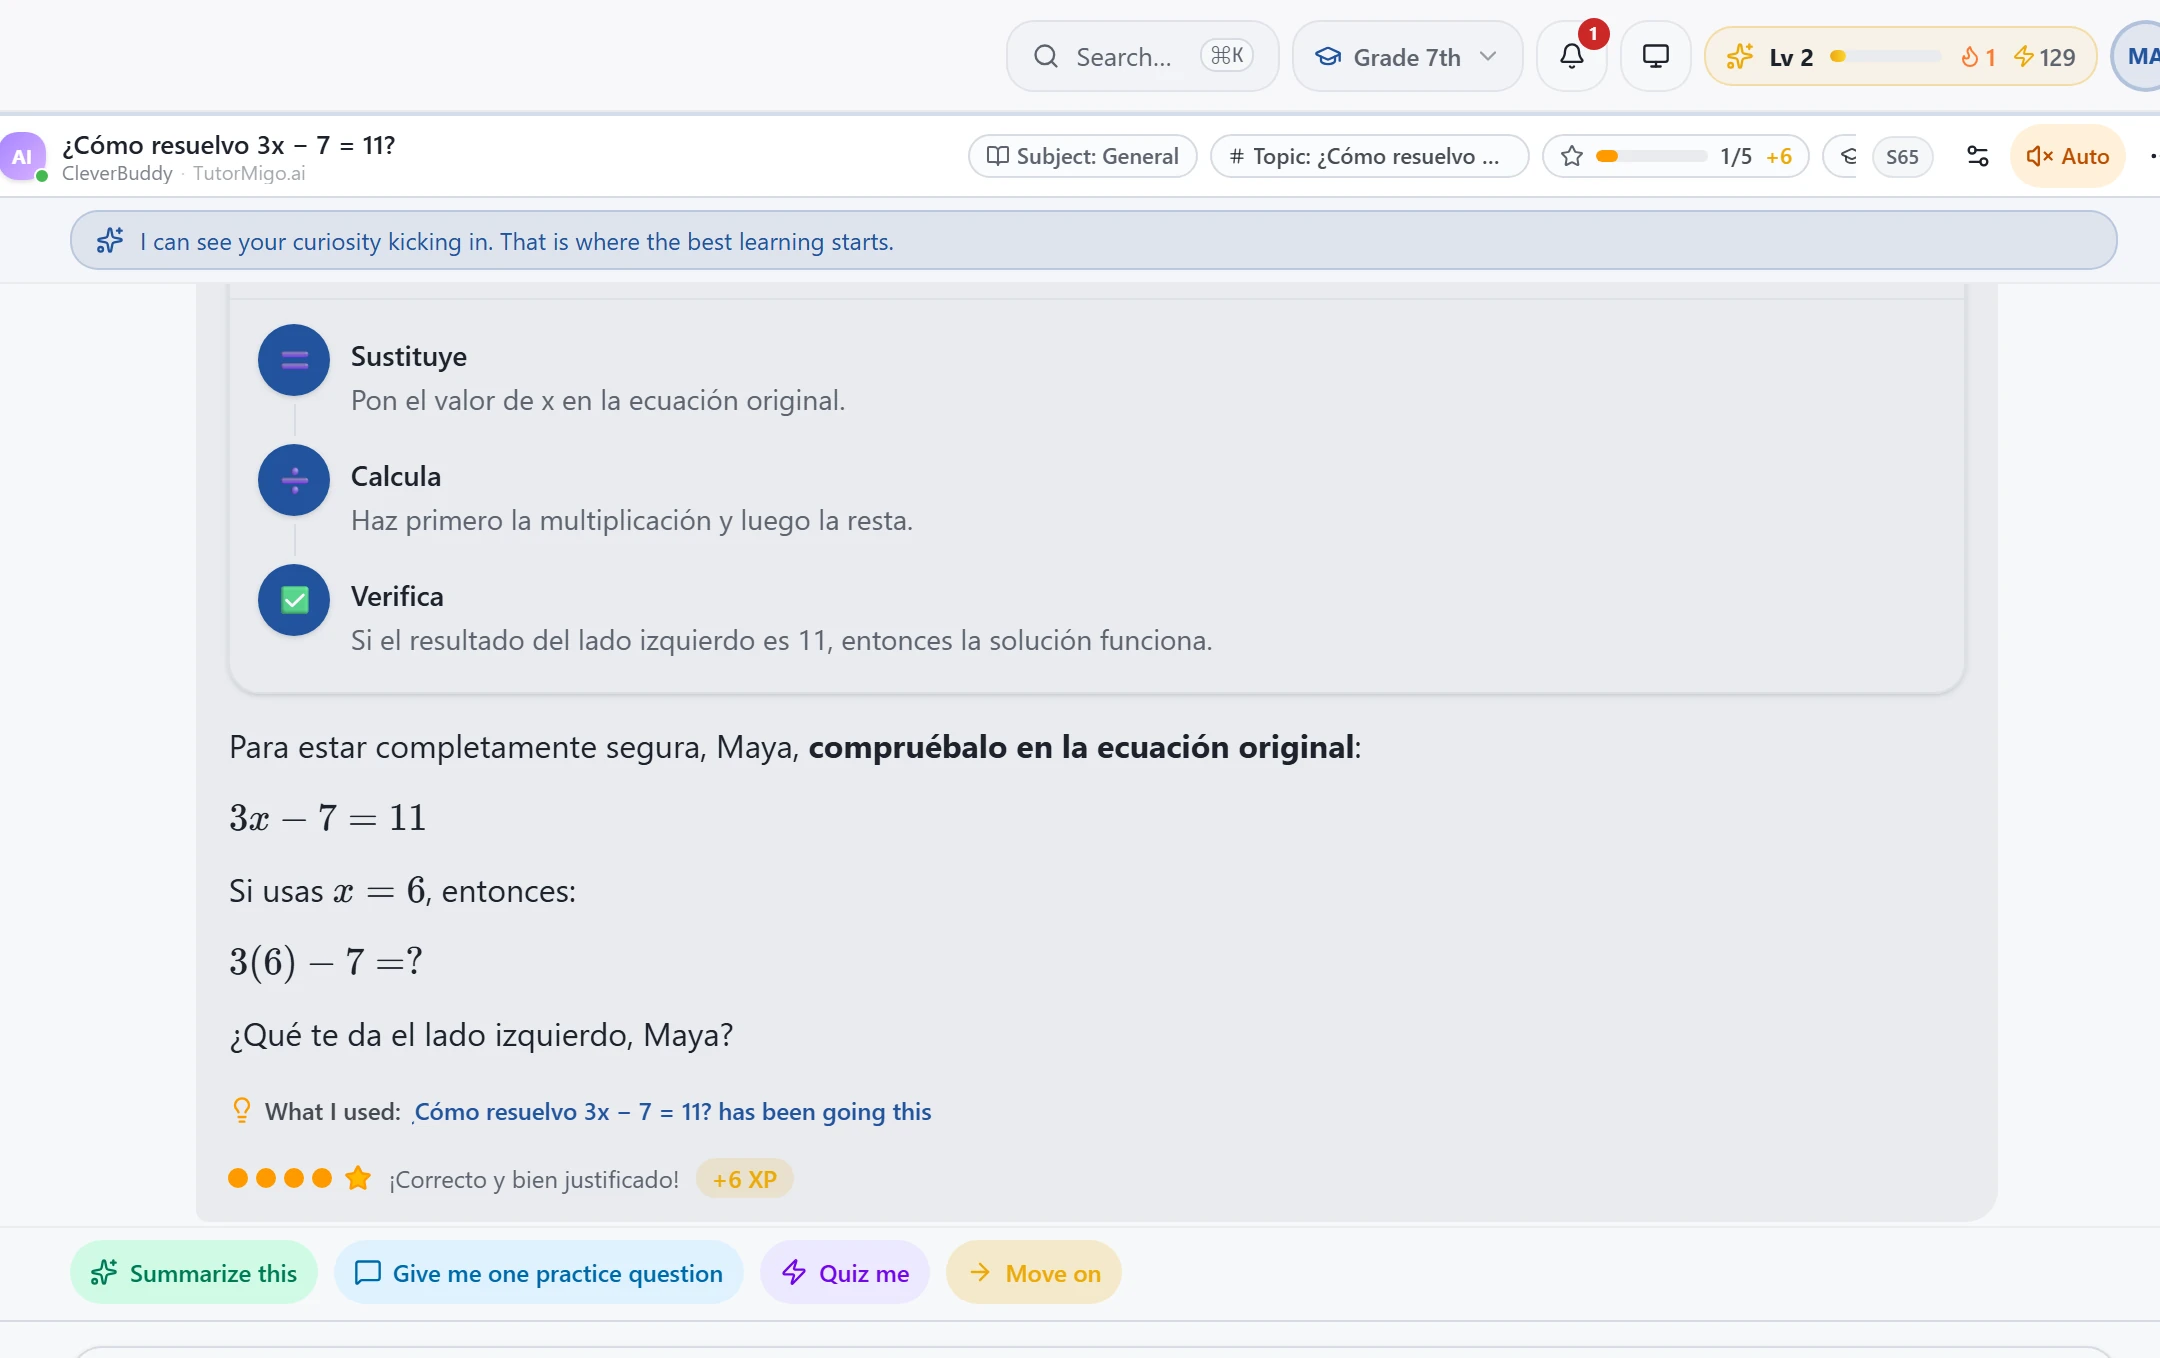Expand the Grade 7th dropdown

[x=1407, y=56]
